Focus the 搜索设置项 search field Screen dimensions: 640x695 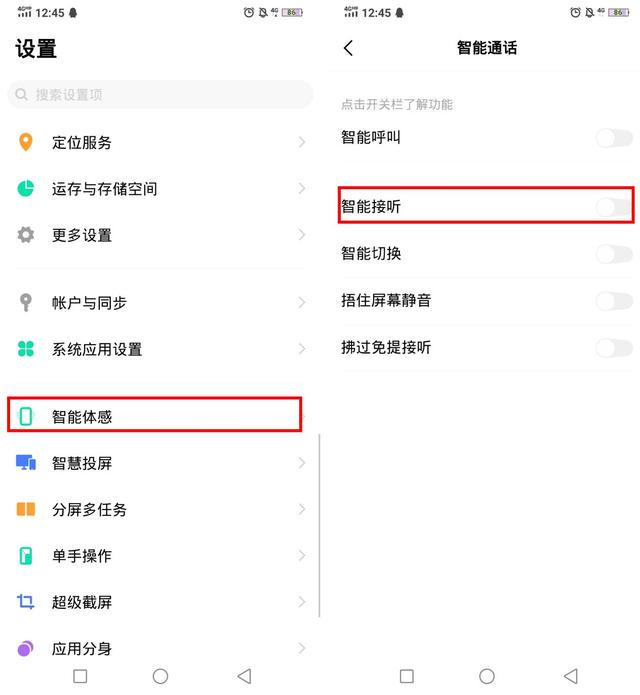pyautogui.click(x=160, y=94)
